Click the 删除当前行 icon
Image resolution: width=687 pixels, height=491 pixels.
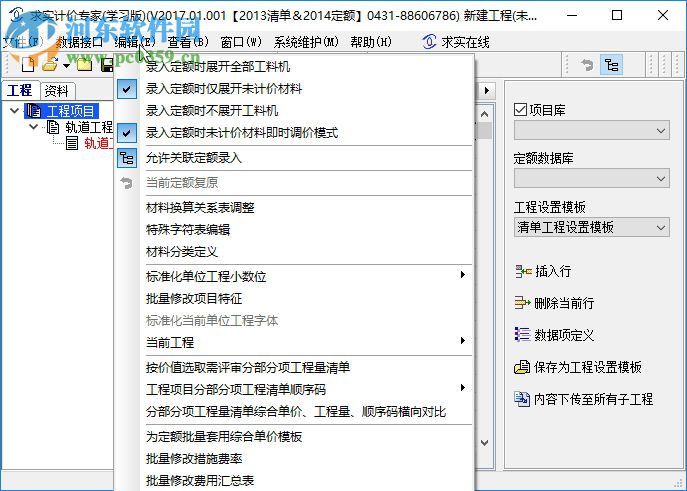(x=523, y=303)
